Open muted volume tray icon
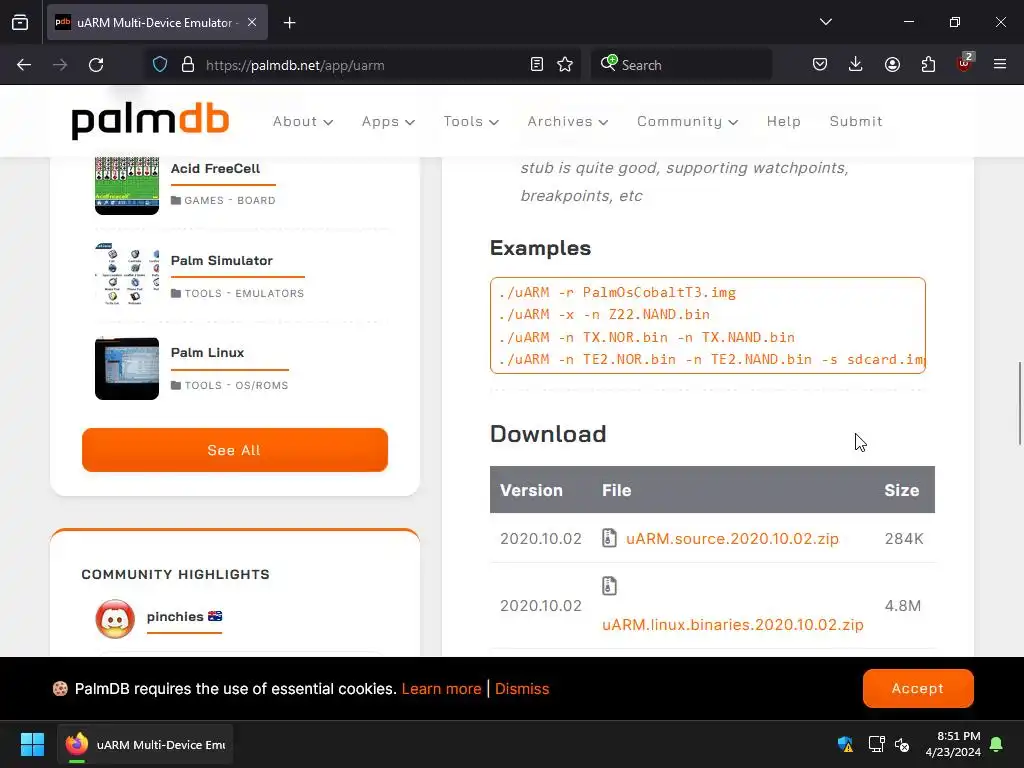 tap(903, 744)
